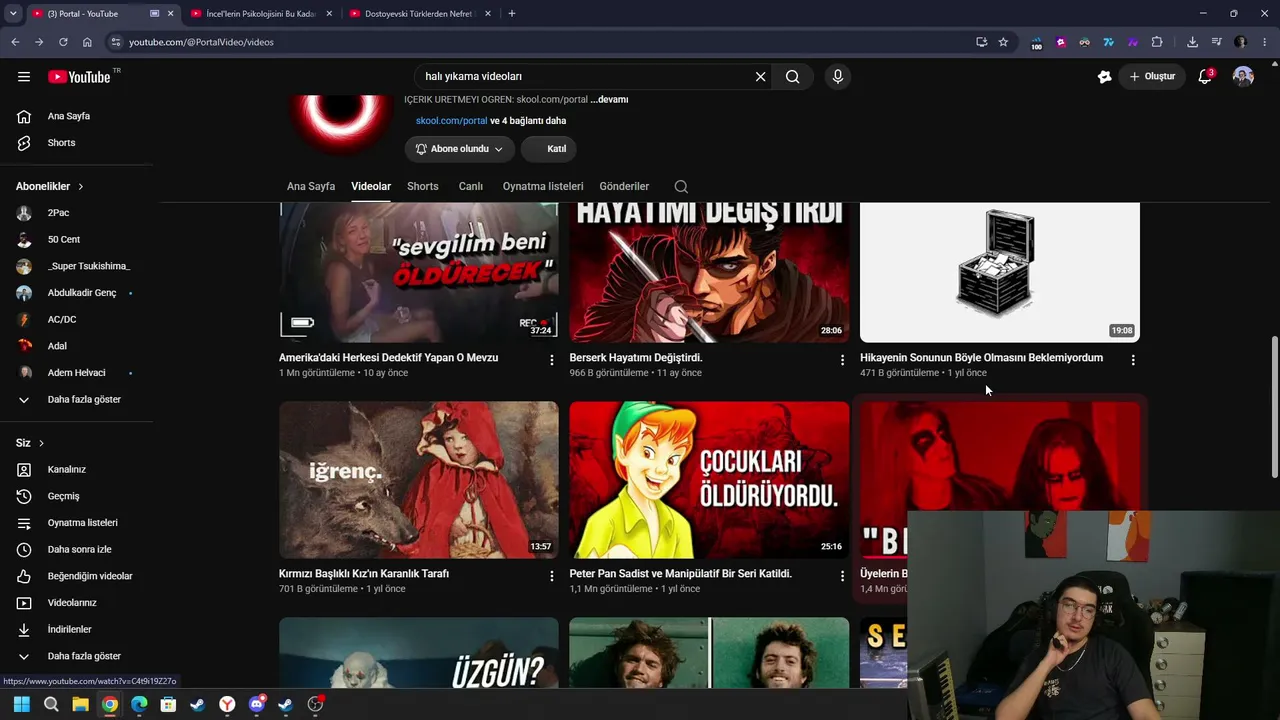Switch to the channel's Gönderiler tab
This screenshot has height=720, width=1280.
(624, 186)
